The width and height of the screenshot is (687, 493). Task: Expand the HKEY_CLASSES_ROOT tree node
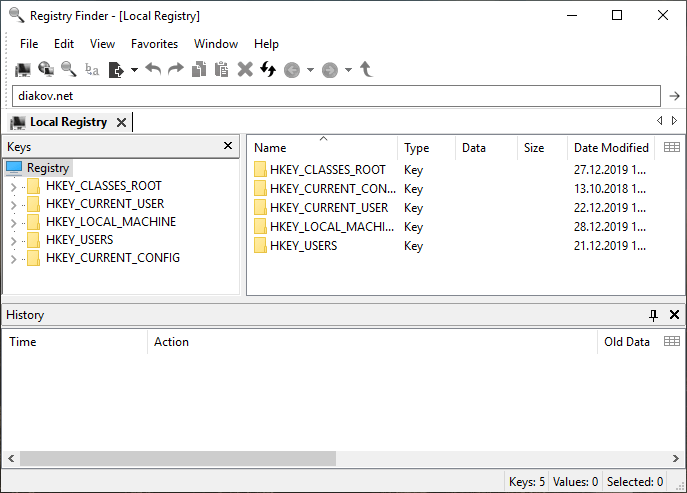[x=13, y=186]
